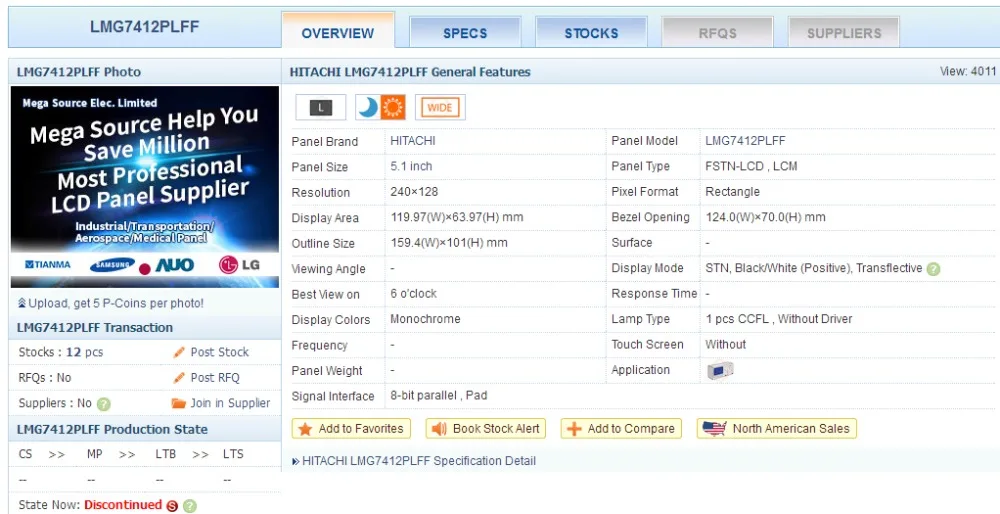Click the 'FSTN-LCD , LCM' panel type value

pyautogui.click(x=751, y=166)
